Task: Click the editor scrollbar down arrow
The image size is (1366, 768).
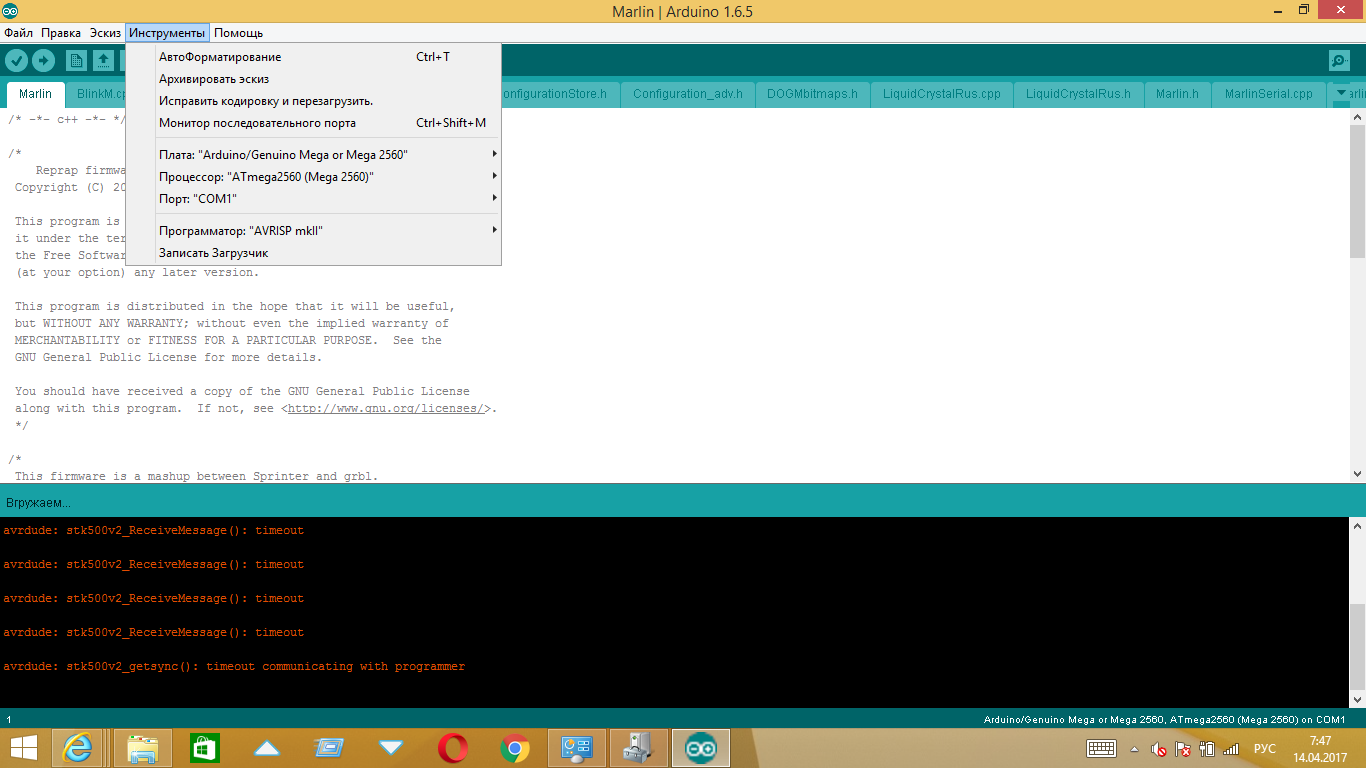Action: pyautogui.click(x=1357, y=474)
